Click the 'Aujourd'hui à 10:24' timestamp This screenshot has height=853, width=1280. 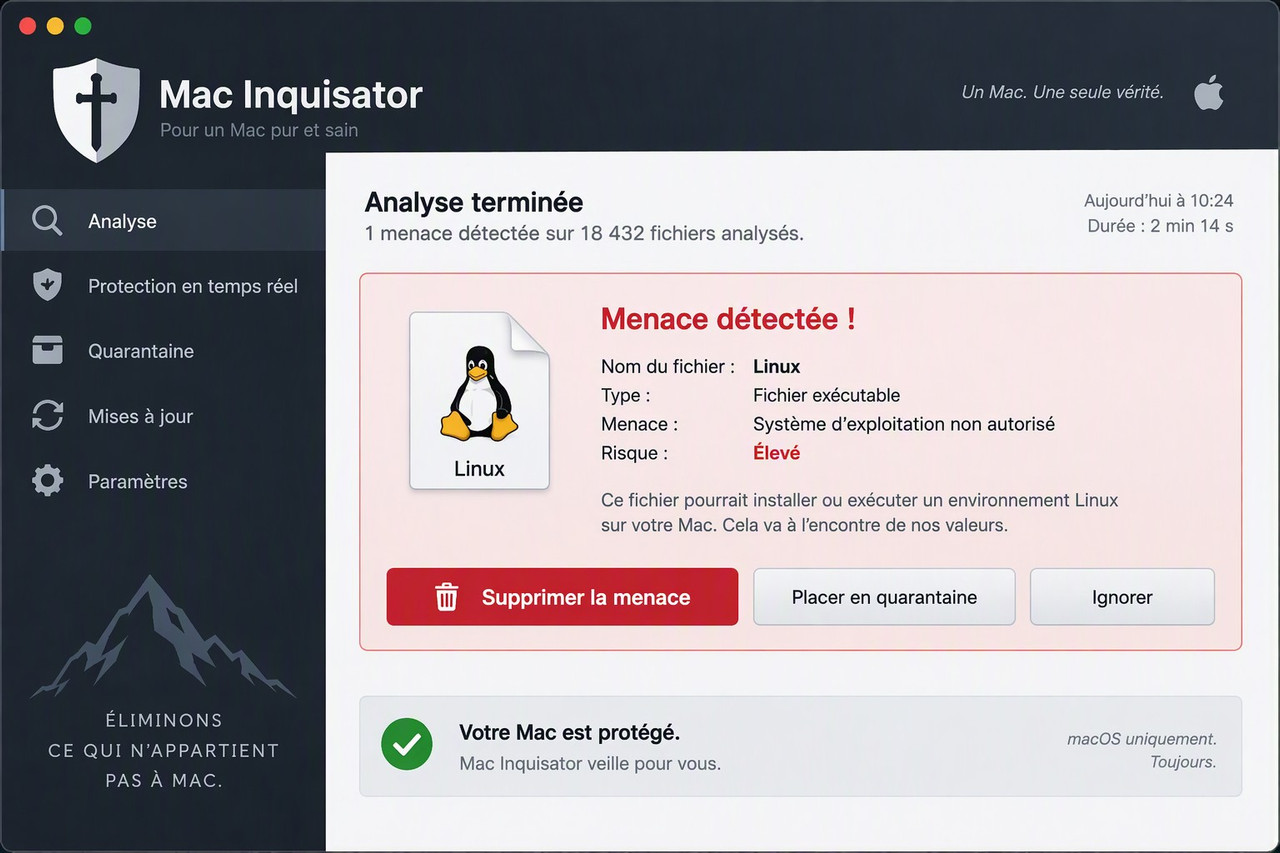(1159, 200)
